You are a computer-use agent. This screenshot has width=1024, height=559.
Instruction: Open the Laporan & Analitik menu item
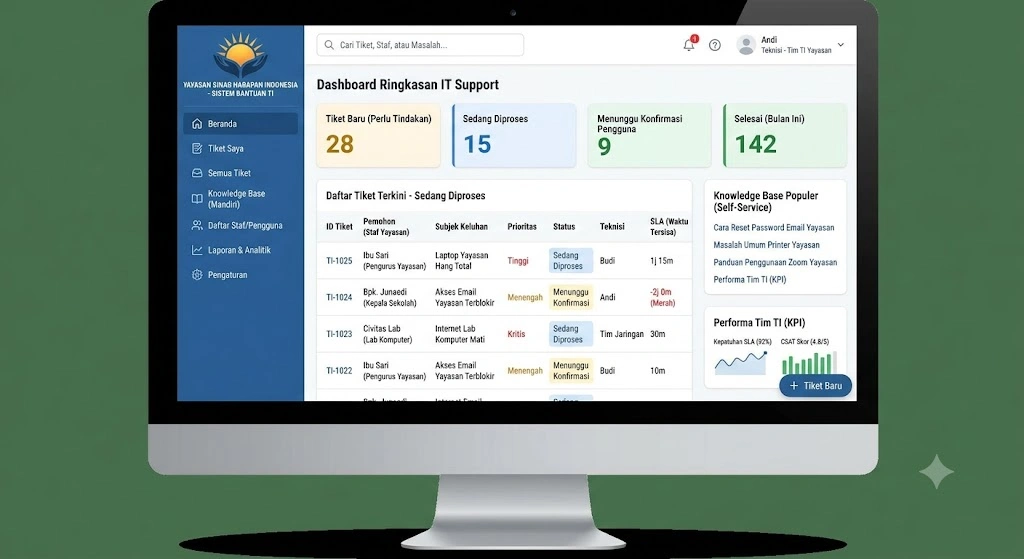[x=240, y=250]
